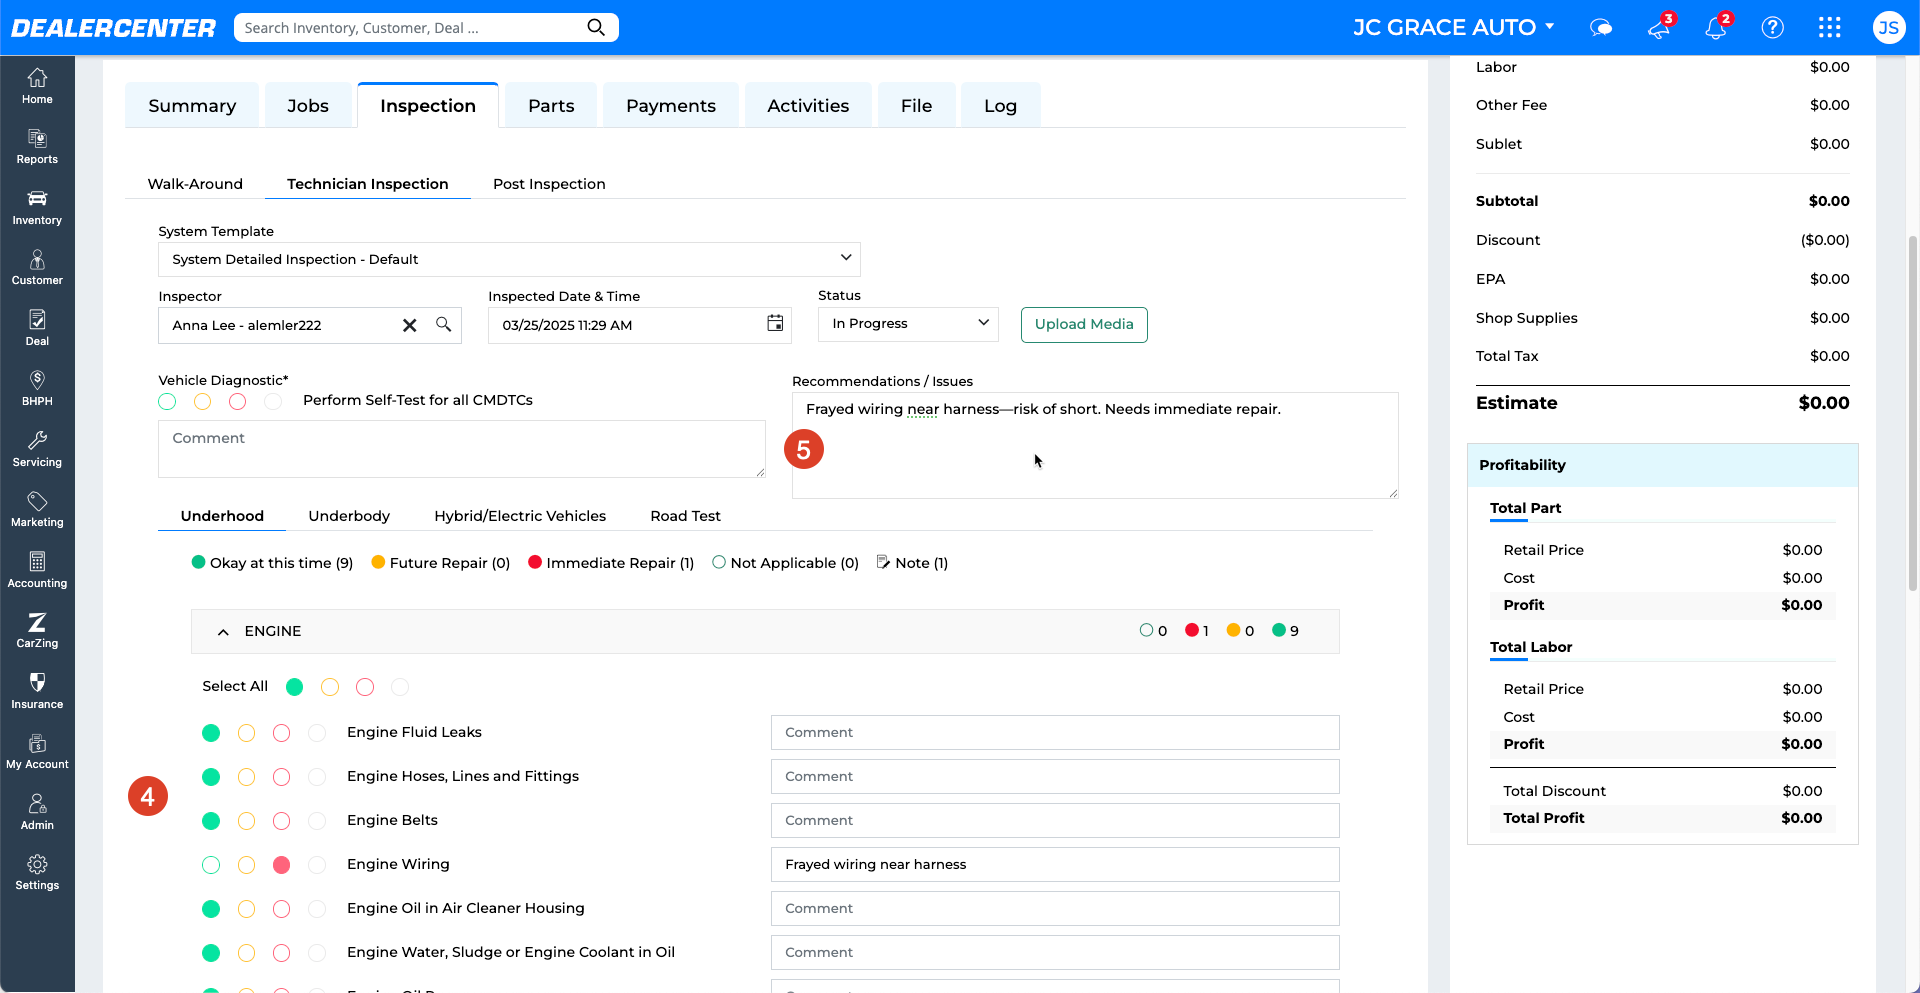The image size is (1920, 993).
Task: Switch to the Underbody tab
Action: (x=349, y=516)
